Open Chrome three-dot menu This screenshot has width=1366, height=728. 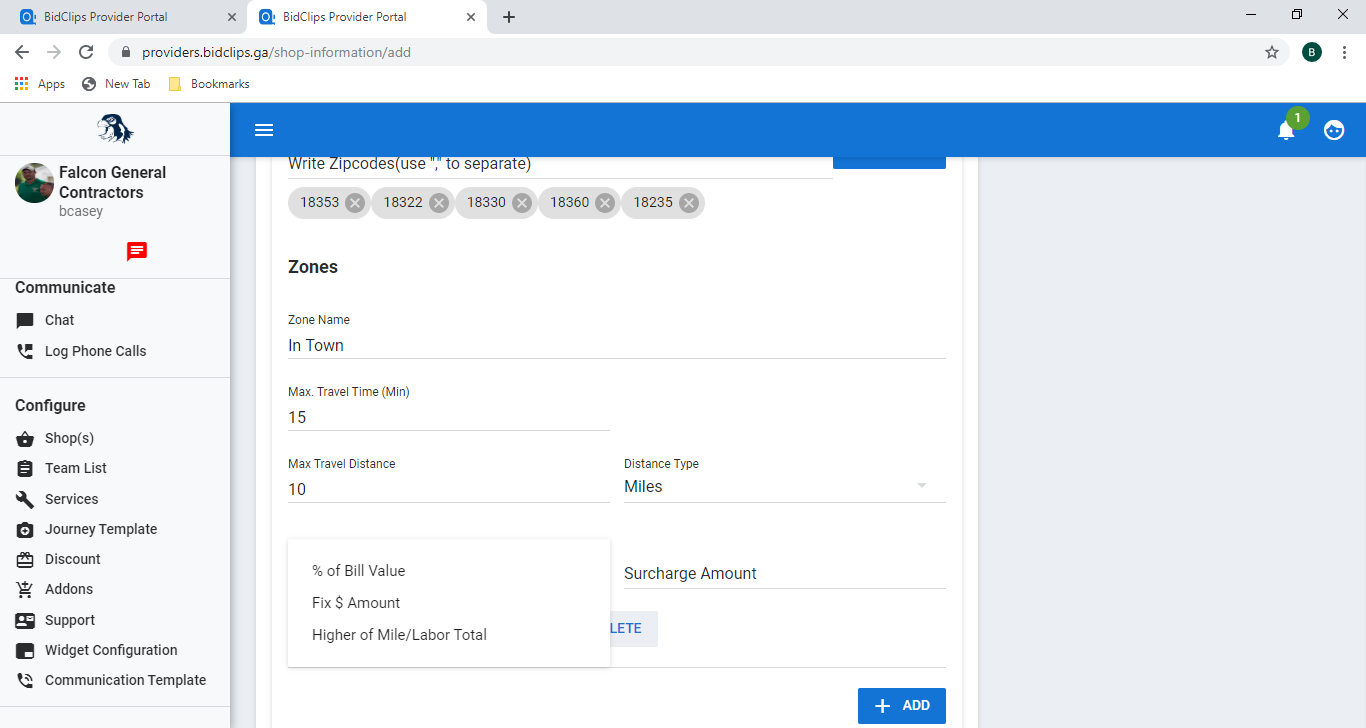pyautogui.click(x=1344, y=52)
